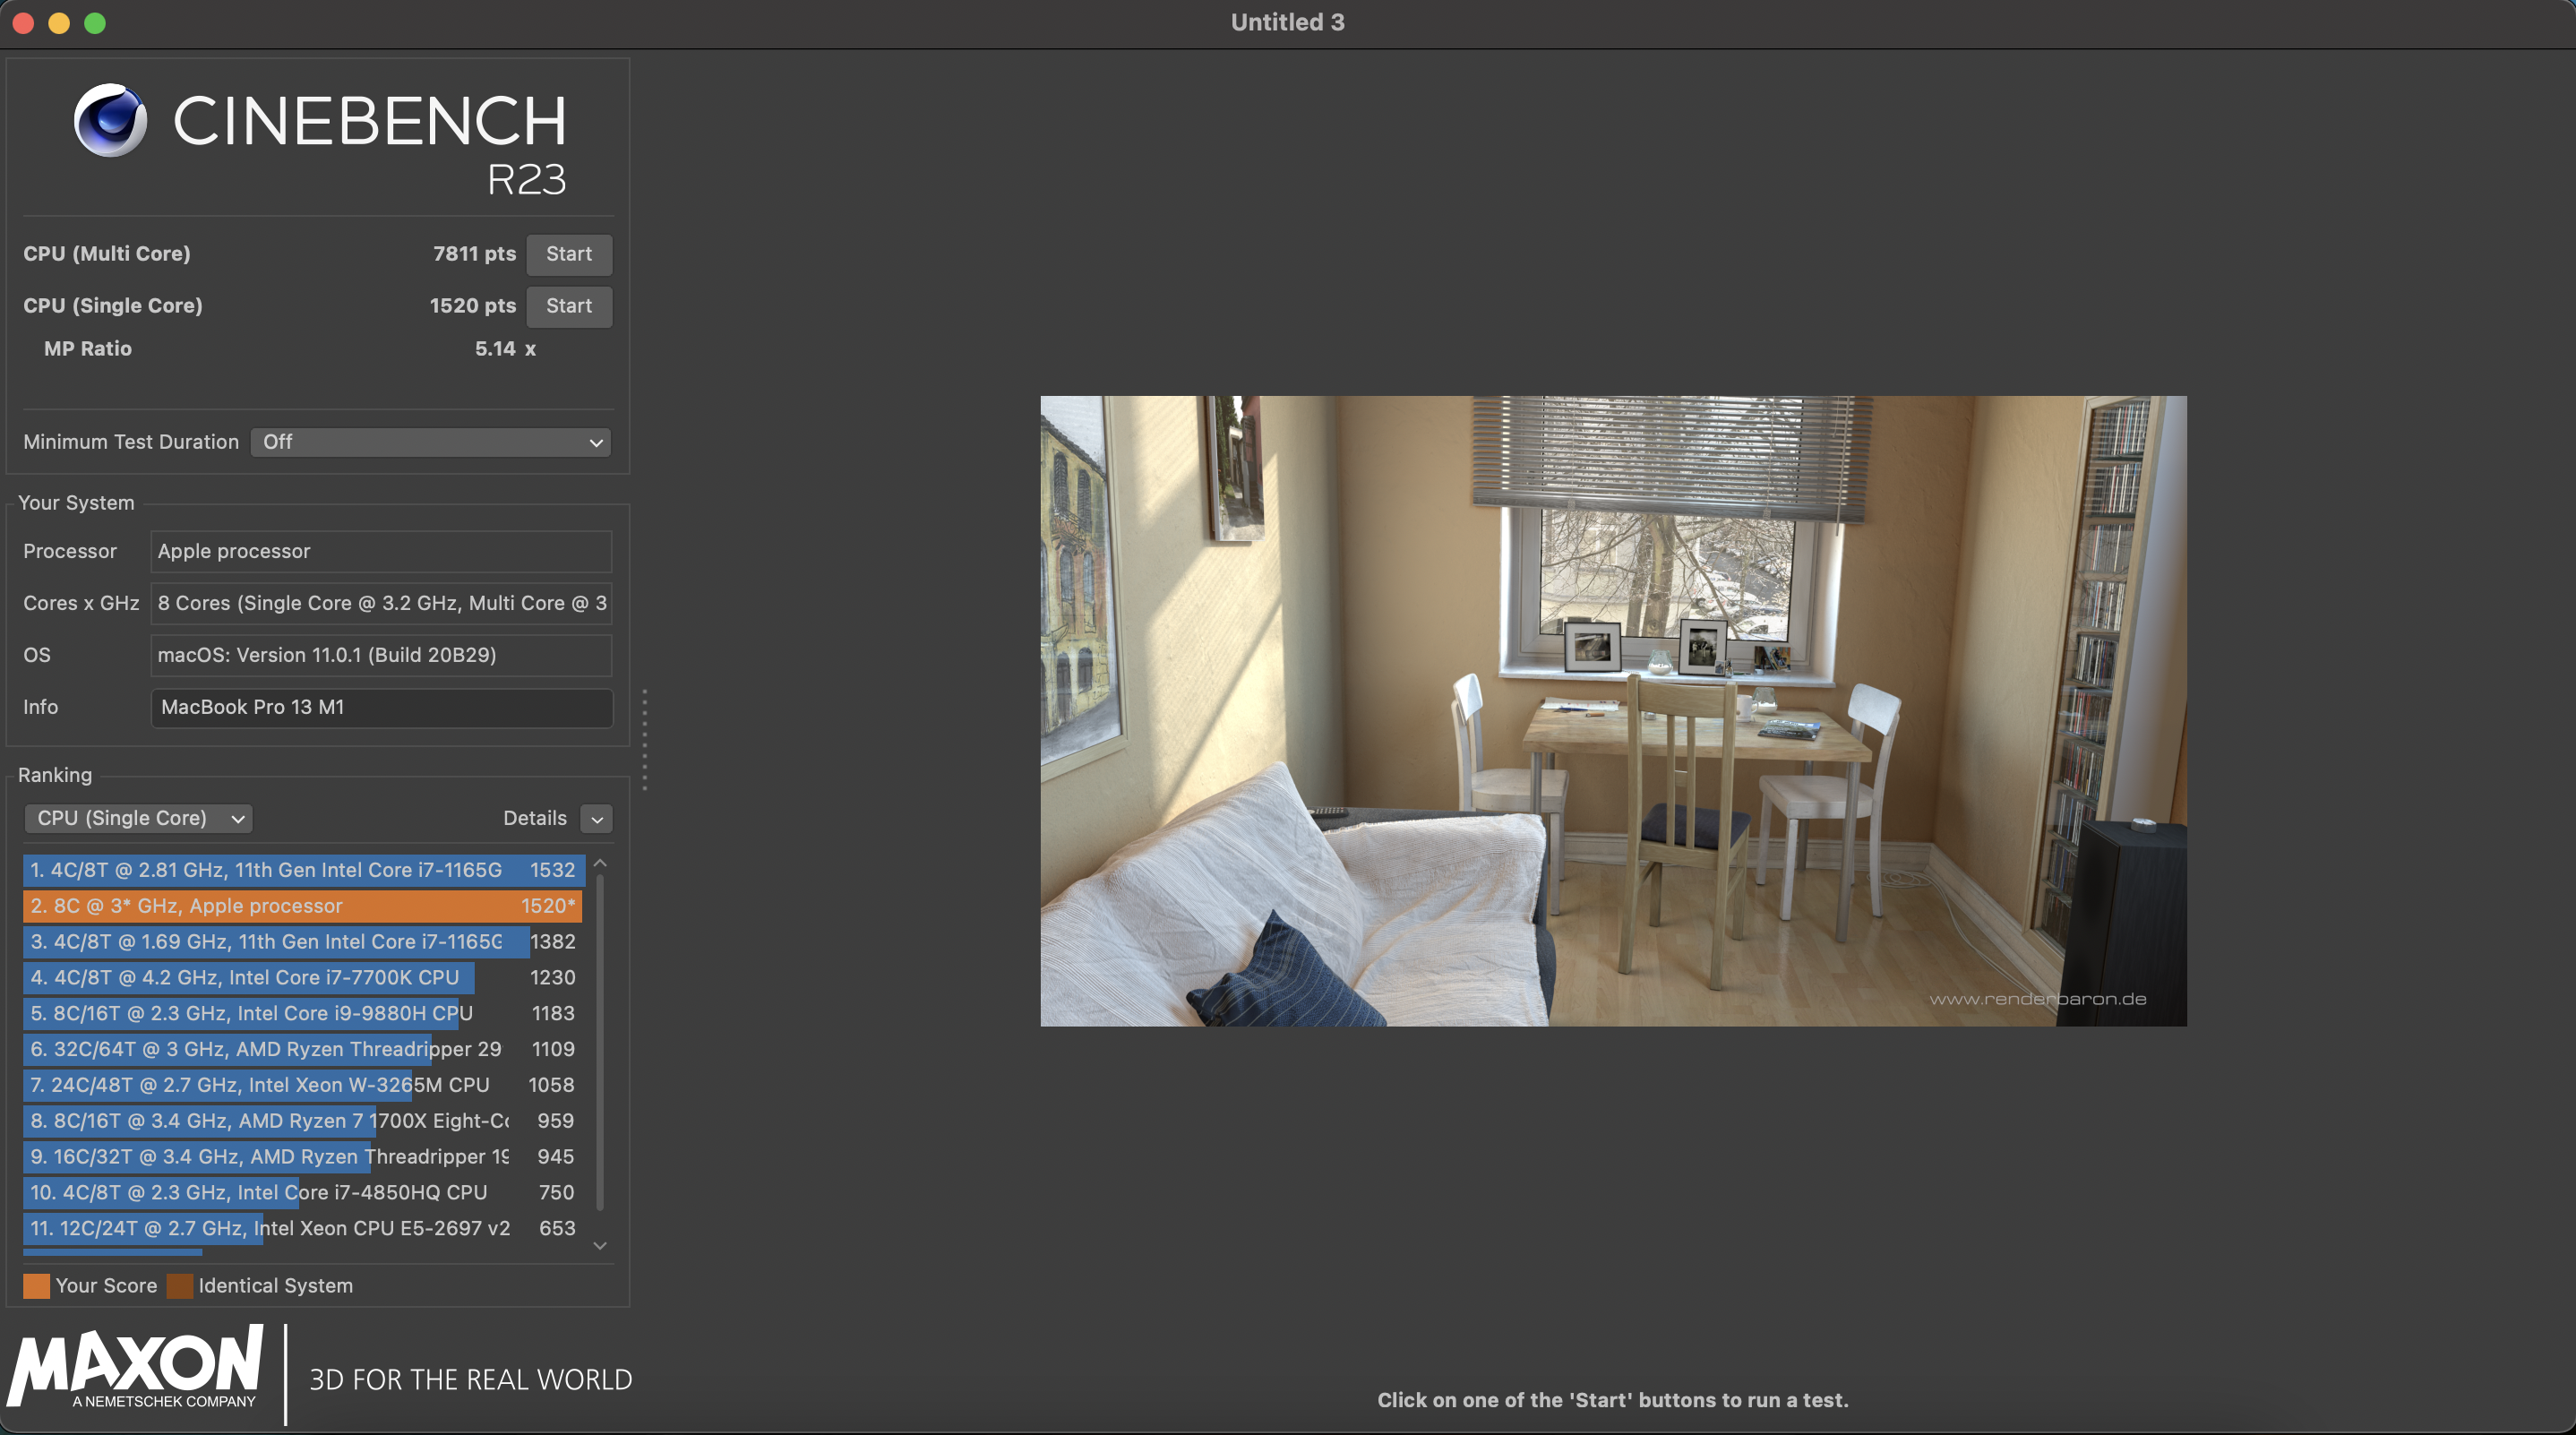2576x1435 pixels.
Task: Click the MAXON company logo
Action: pyautogui.click(x=137, y=1367)
